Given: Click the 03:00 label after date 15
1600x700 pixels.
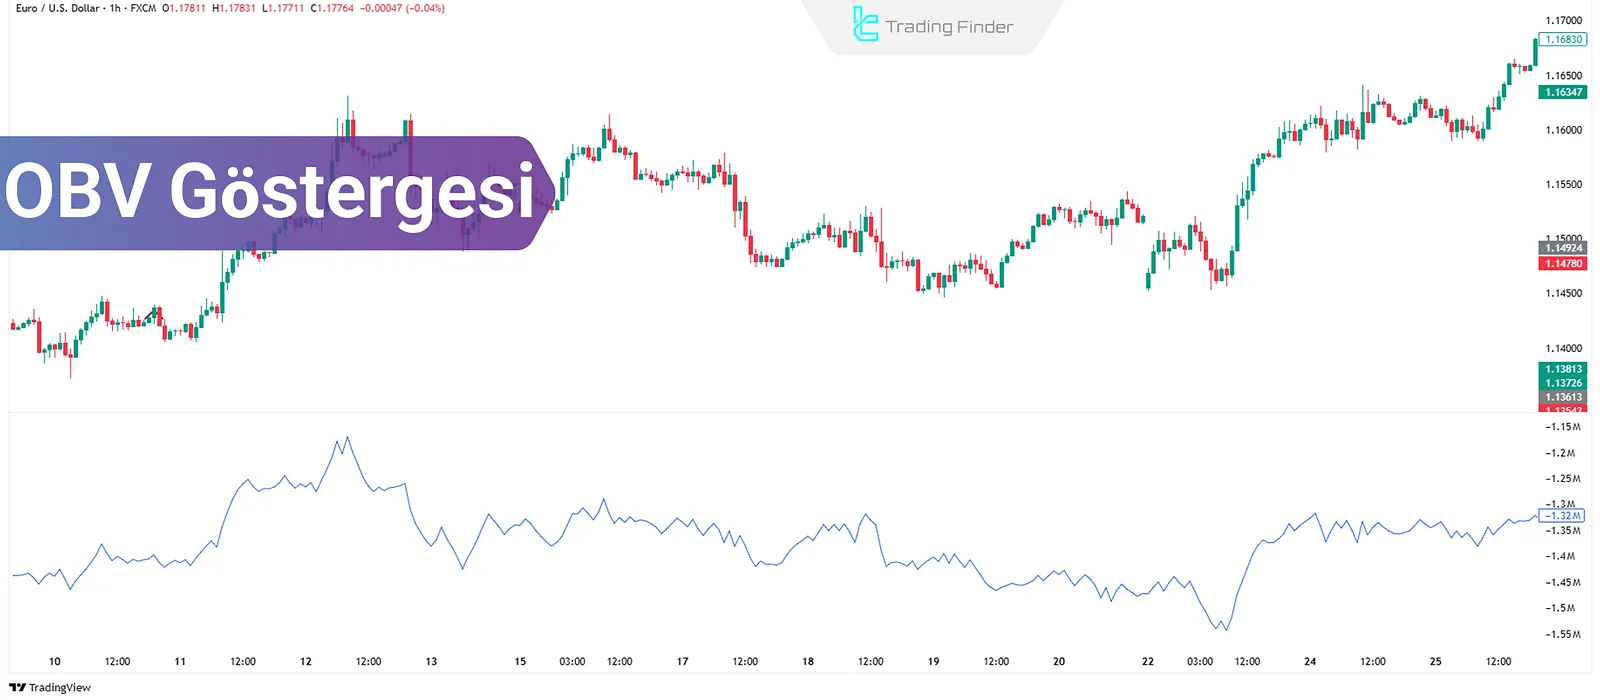Looking at the screenshot, I should point(572,662).
